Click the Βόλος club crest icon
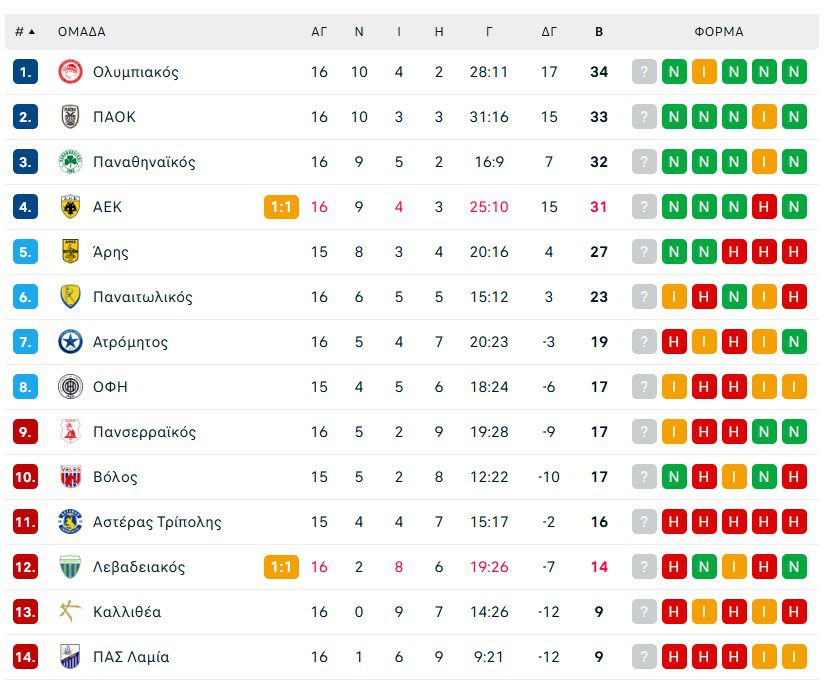This screenshot has width=828, height=688. (70, 477)
